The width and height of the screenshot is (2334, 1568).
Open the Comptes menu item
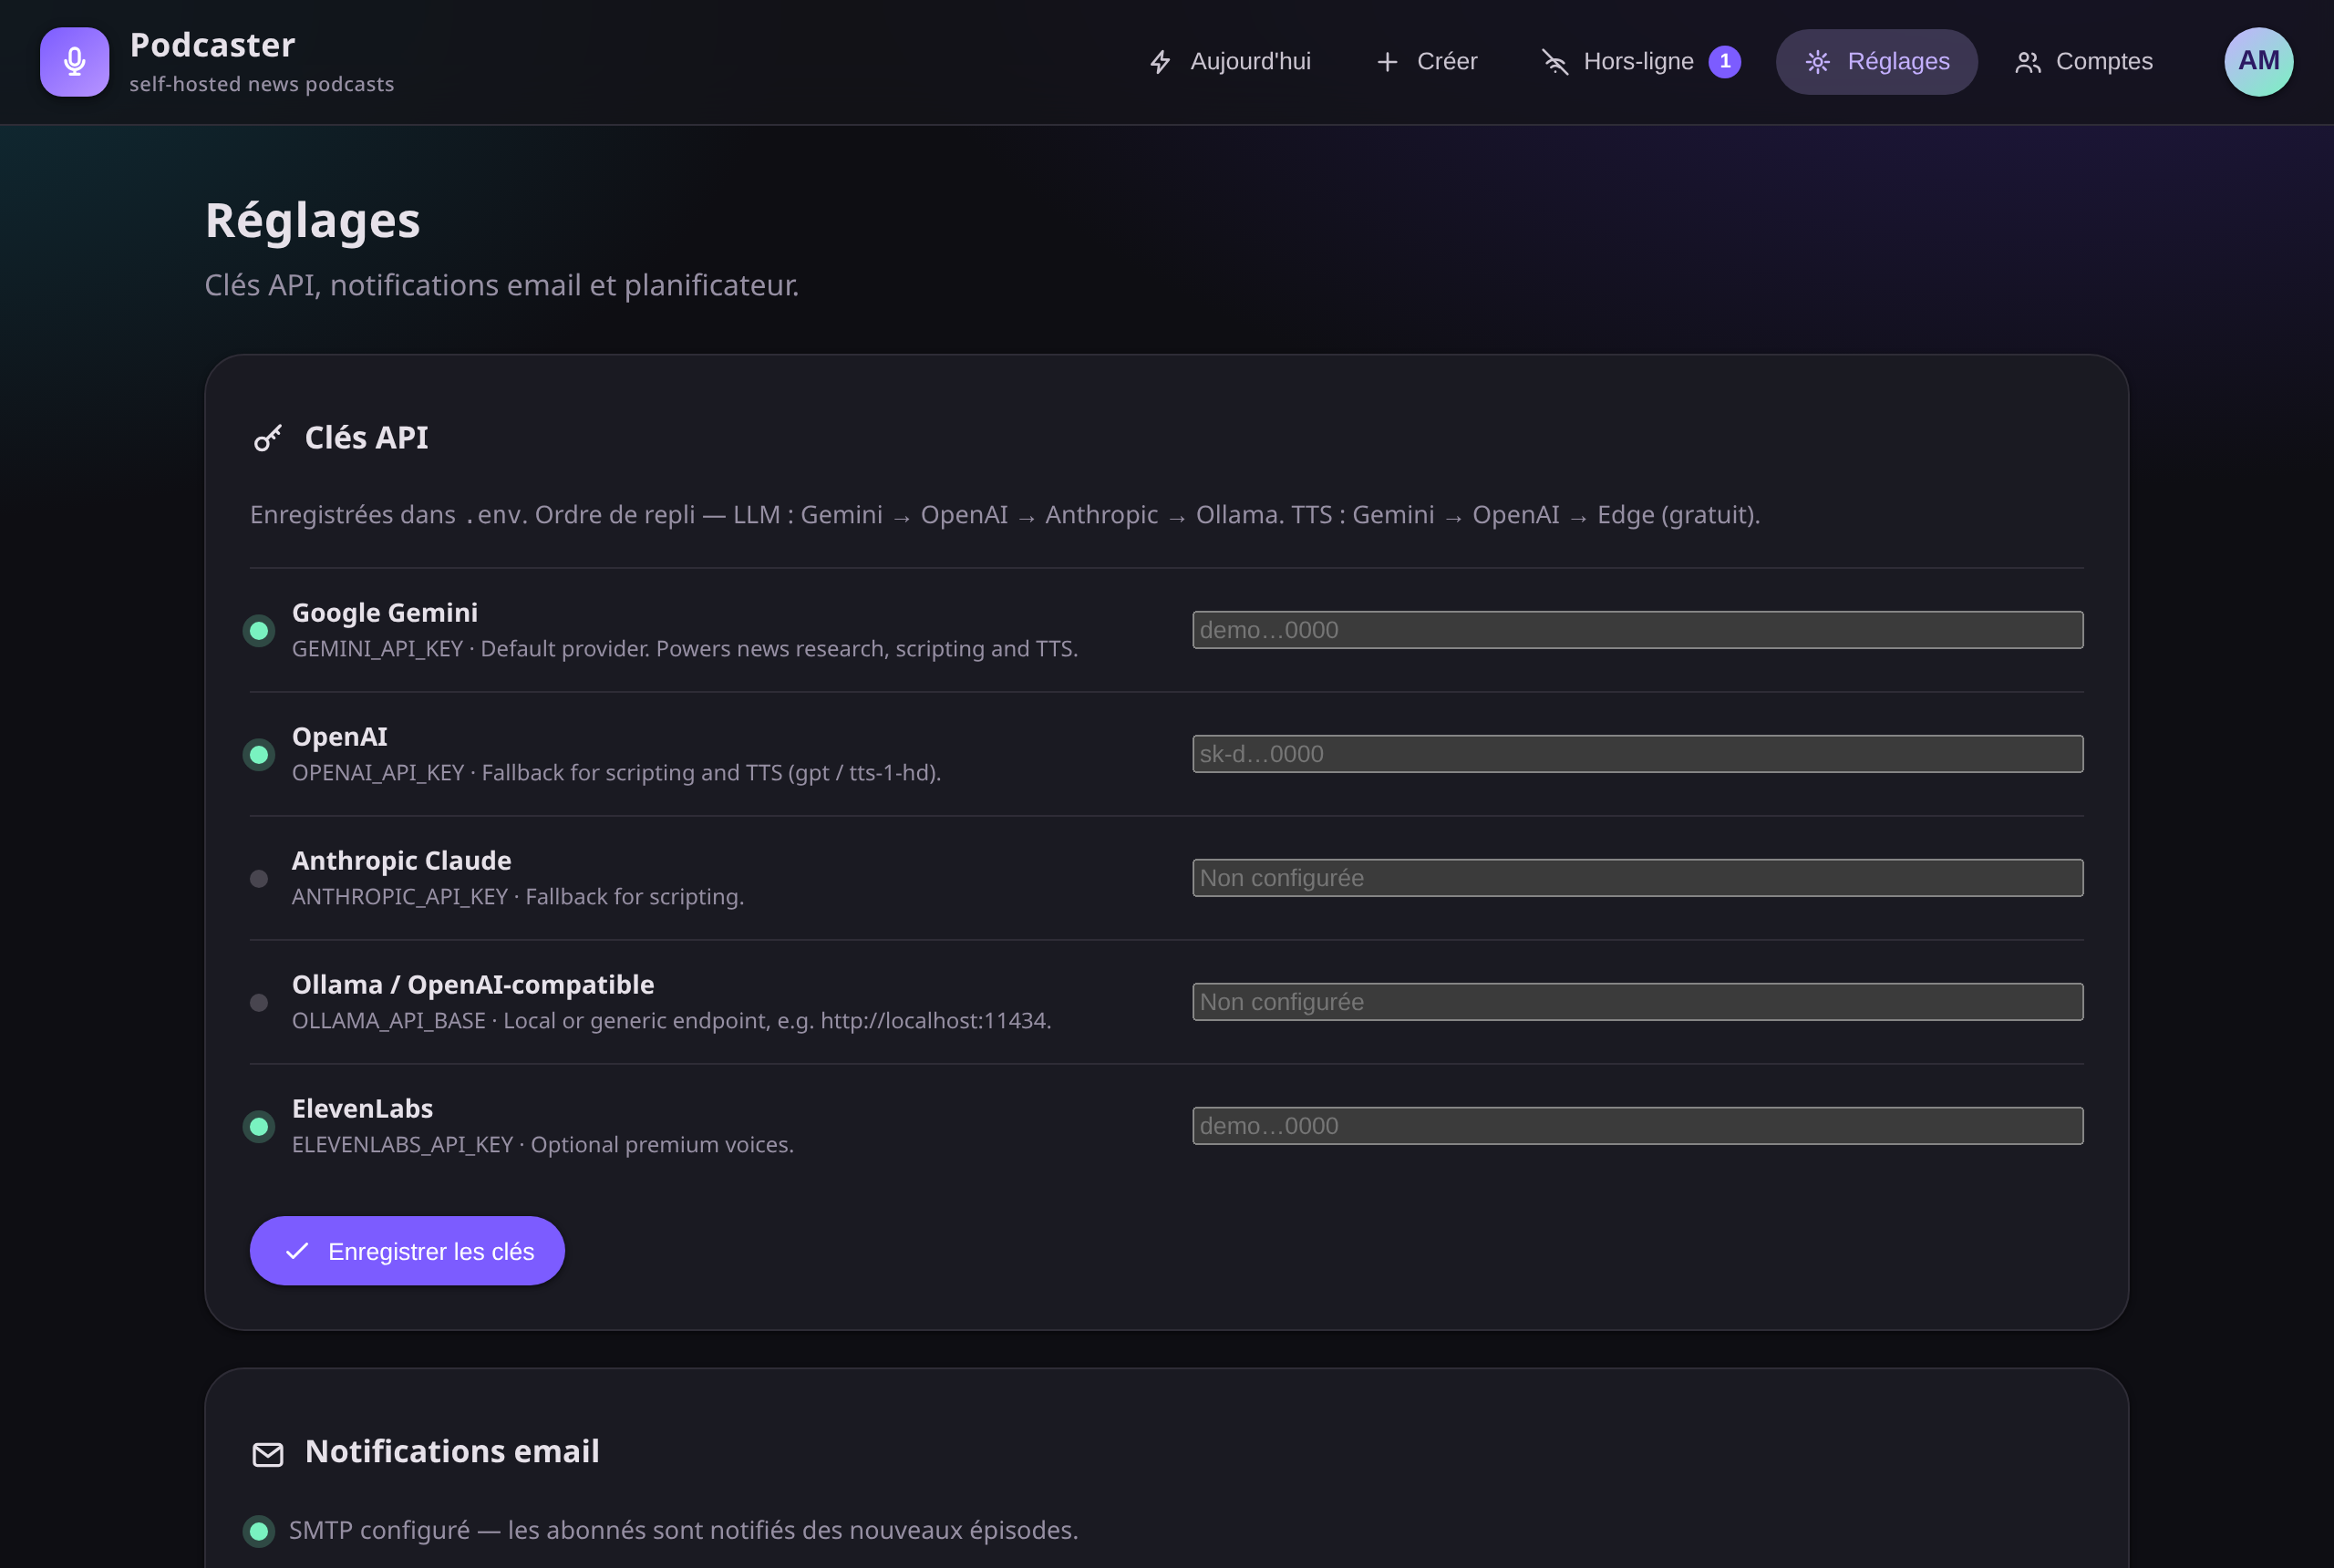pos(2084,62)
